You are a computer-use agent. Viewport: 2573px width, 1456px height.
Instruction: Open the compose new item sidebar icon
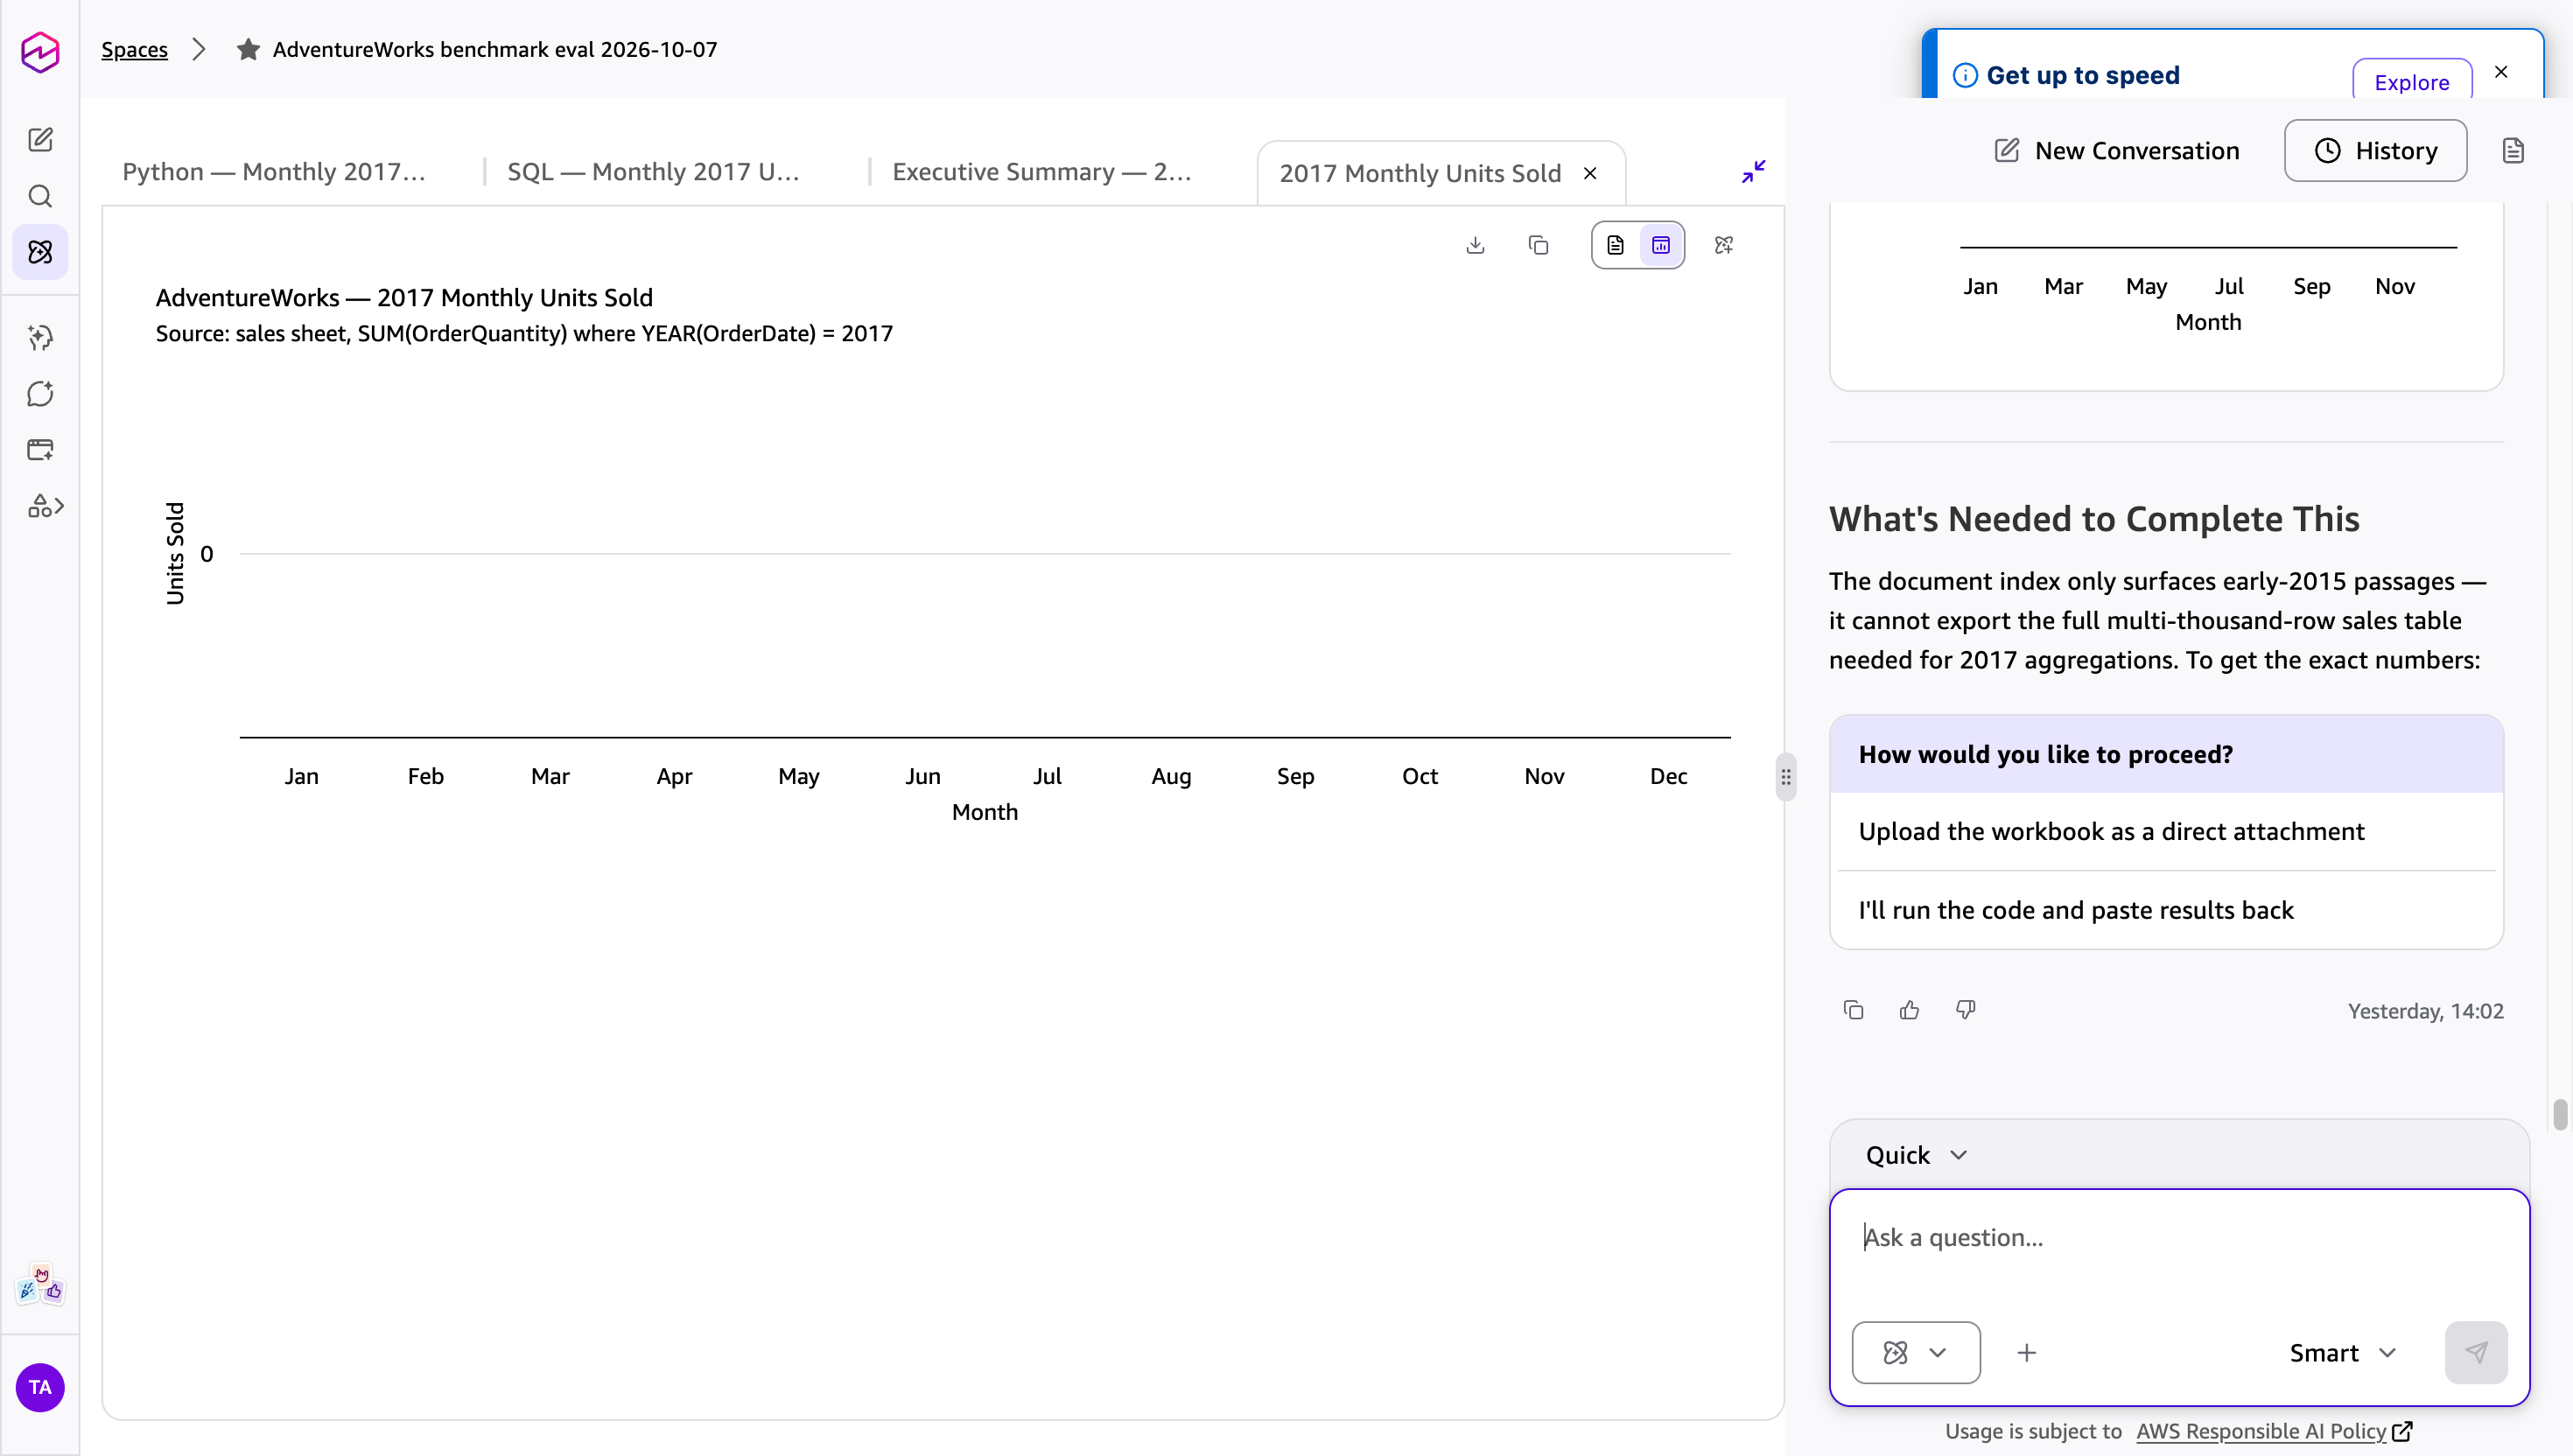40,140
